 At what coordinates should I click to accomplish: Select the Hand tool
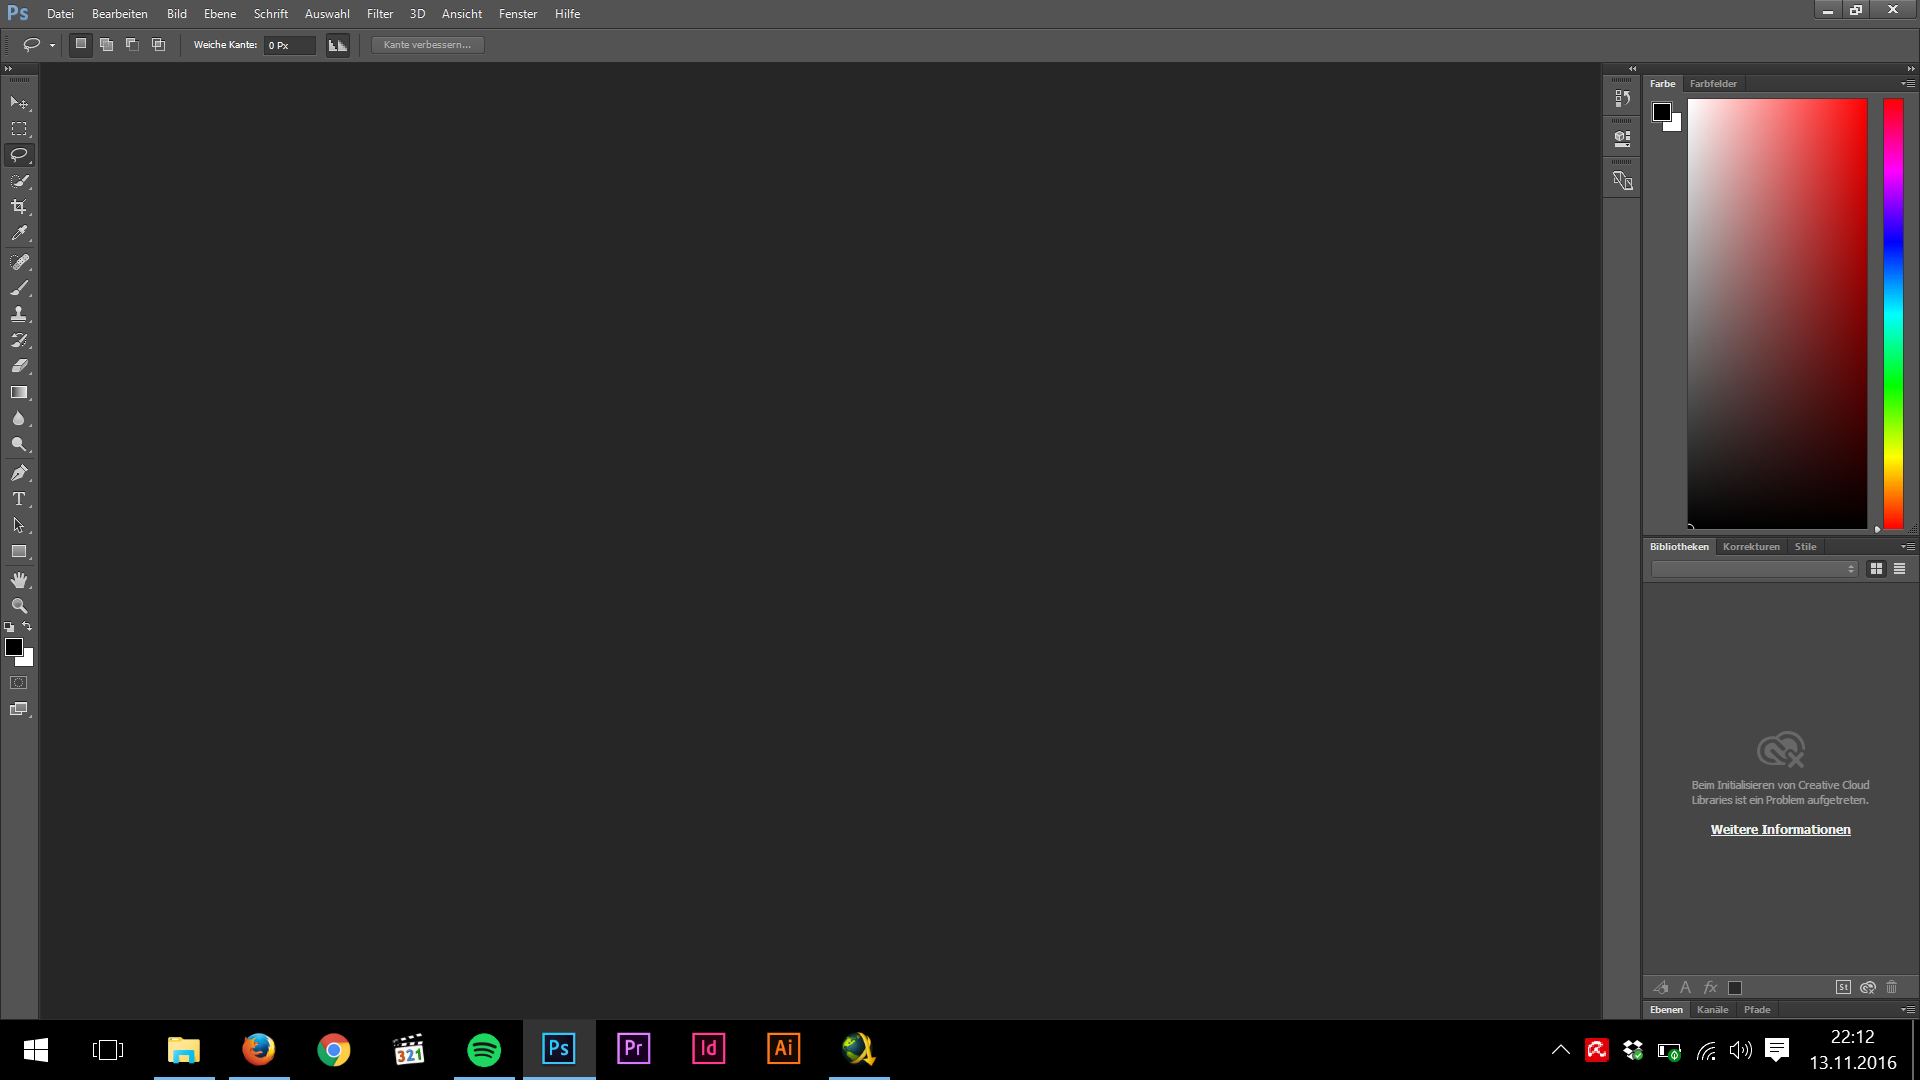click(x=19, y=580)
